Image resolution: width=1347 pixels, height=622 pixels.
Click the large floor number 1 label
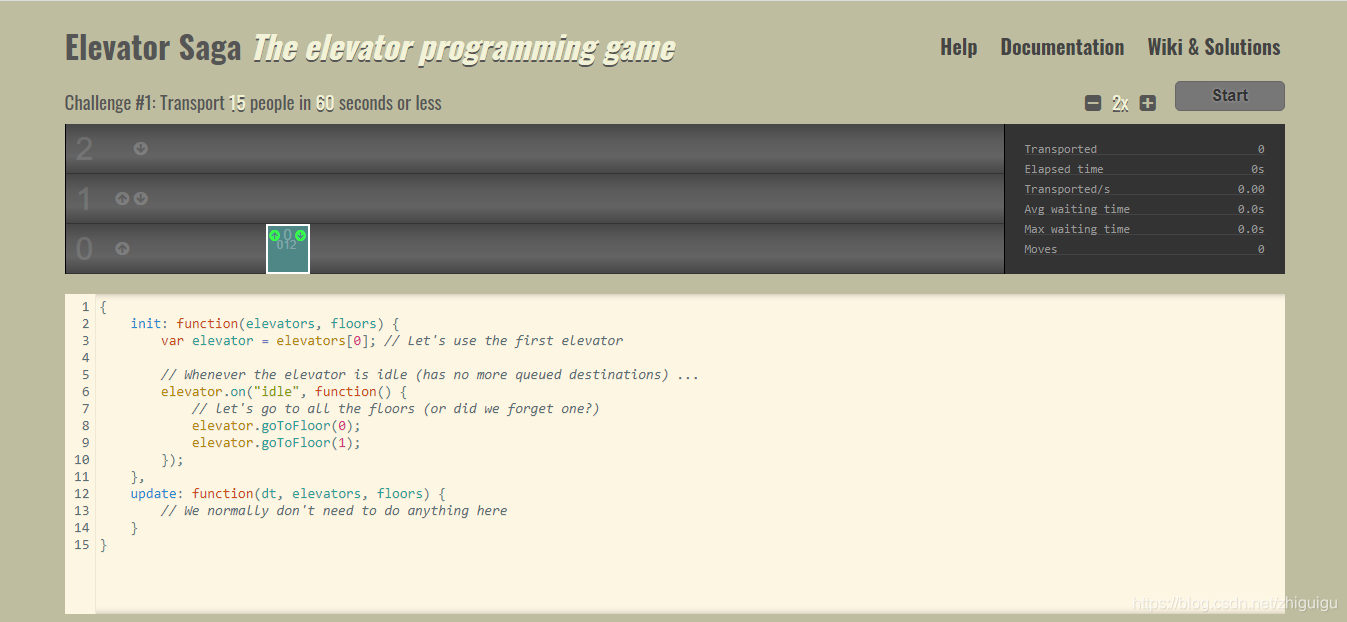tap(84, 199)
